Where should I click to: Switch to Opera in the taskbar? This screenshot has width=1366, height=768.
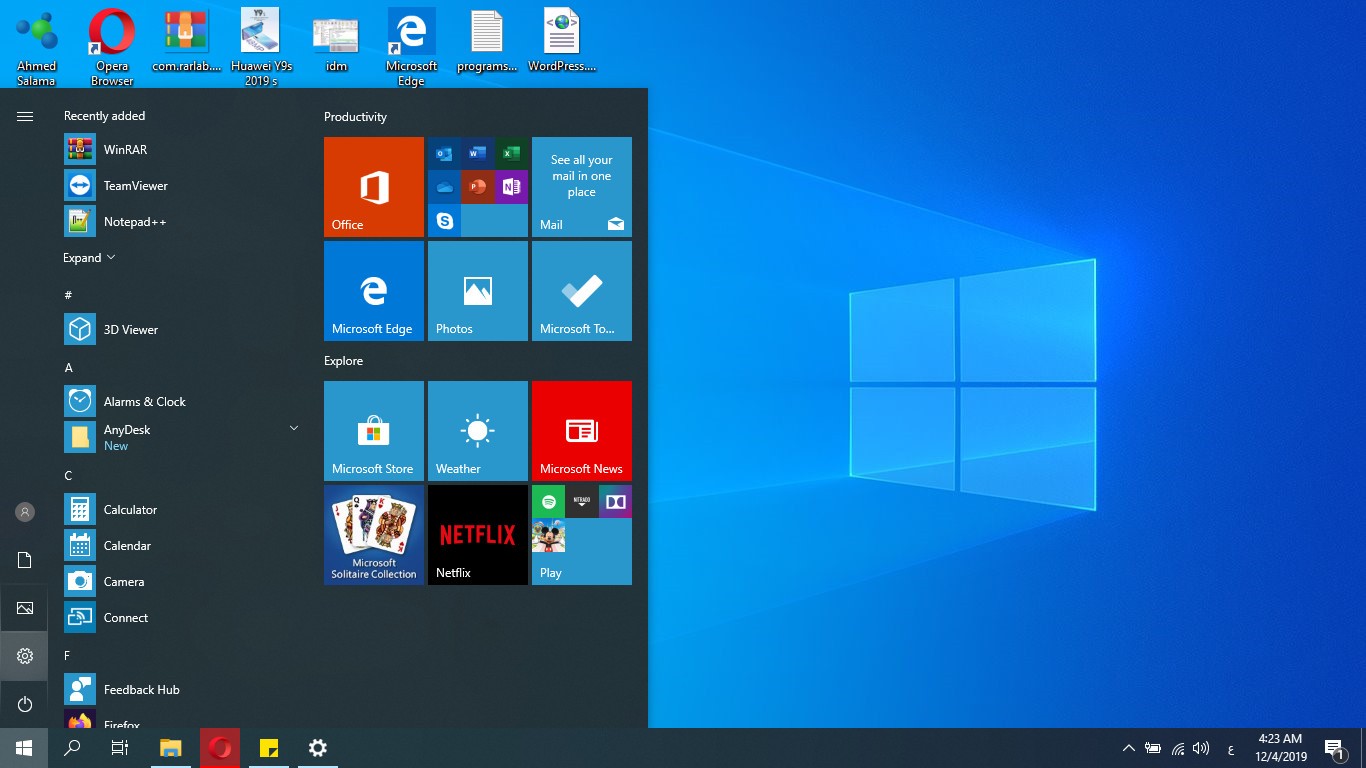[x=220, y=748]
